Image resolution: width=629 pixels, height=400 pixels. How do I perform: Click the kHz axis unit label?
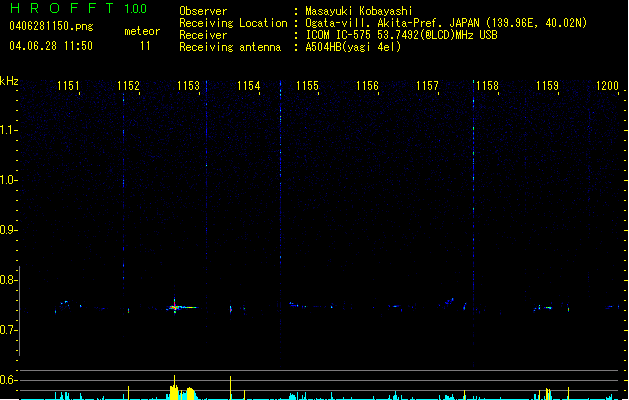click(x=9, y=81)
